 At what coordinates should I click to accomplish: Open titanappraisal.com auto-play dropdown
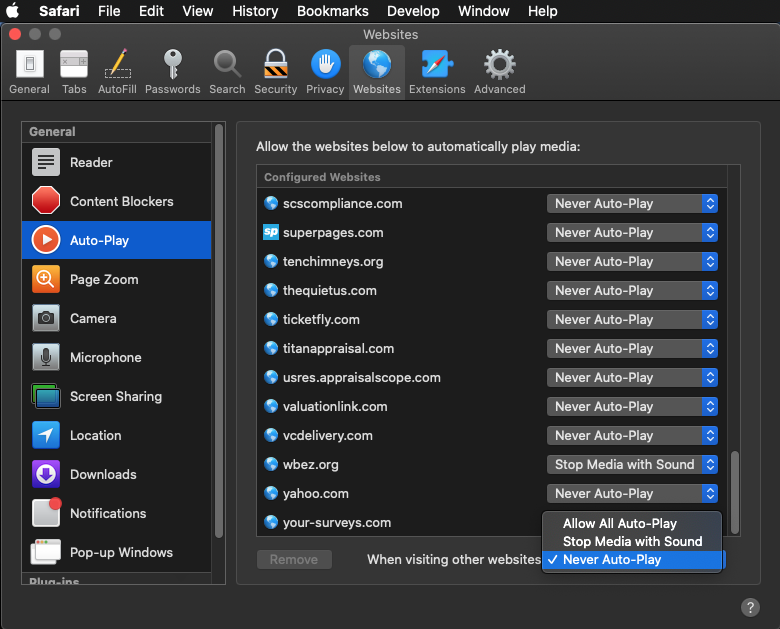[632, 348]
